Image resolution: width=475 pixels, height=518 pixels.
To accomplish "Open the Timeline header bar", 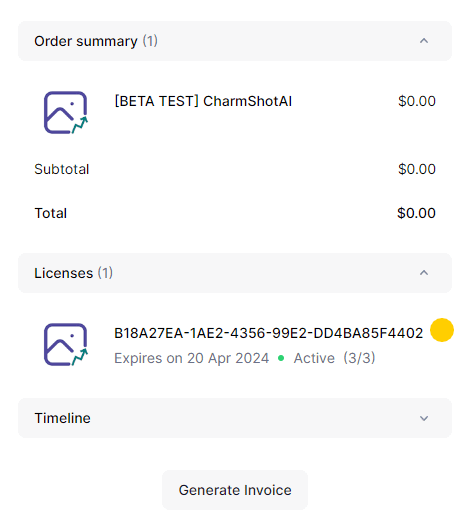I will 235,418.
